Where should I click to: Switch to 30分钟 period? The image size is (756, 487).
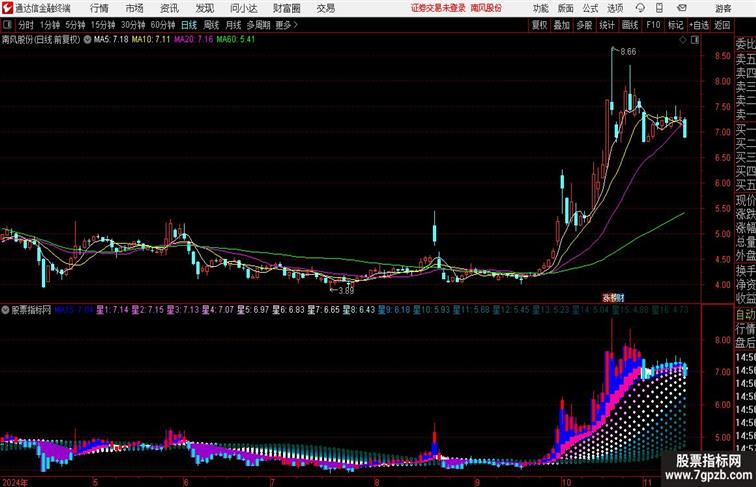tap(133, 25)
